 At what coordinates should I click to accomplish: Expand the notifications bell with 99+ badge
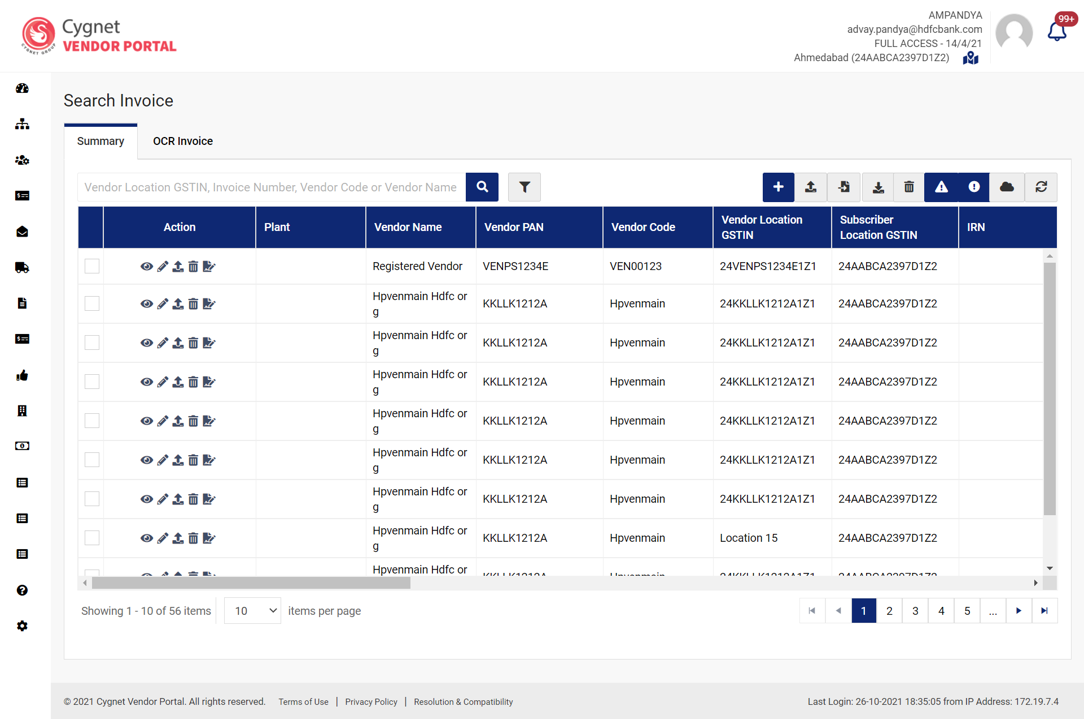(x=1057, y=29)
